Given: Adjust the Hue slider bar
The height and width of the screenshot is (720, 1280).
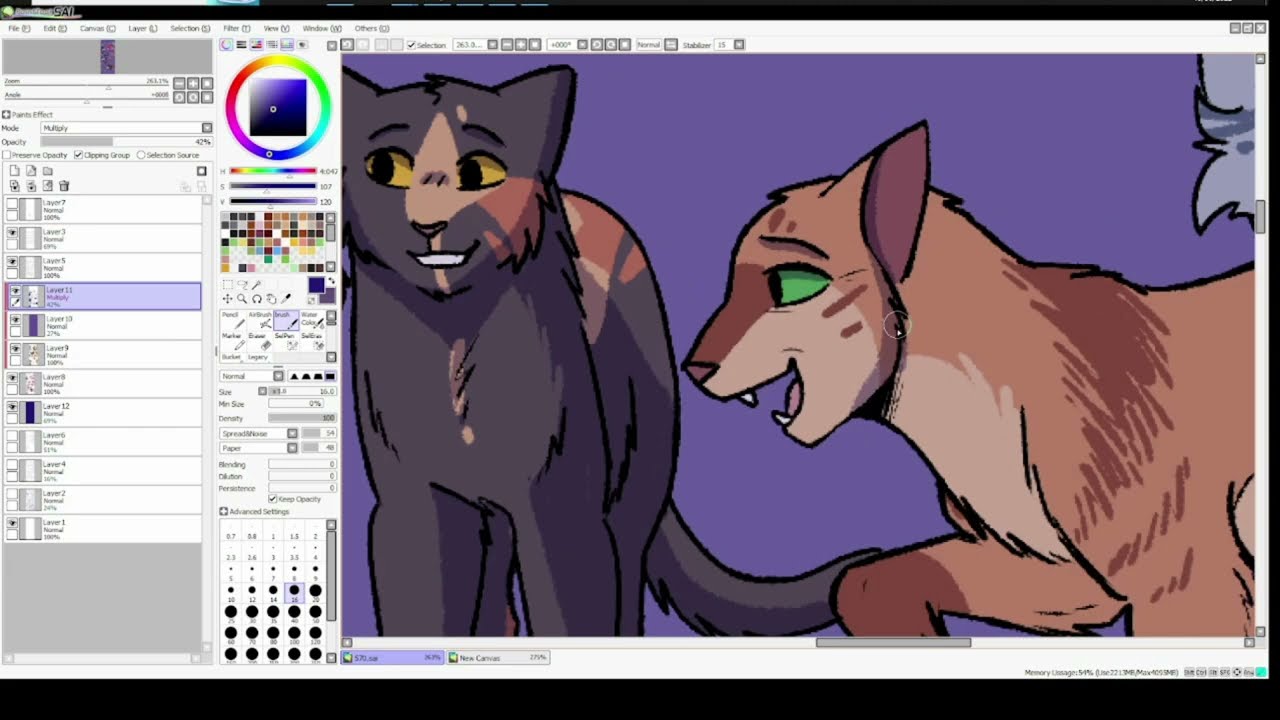Looking at the screenshot, I should pyautogui.click(x=273, y=171).
